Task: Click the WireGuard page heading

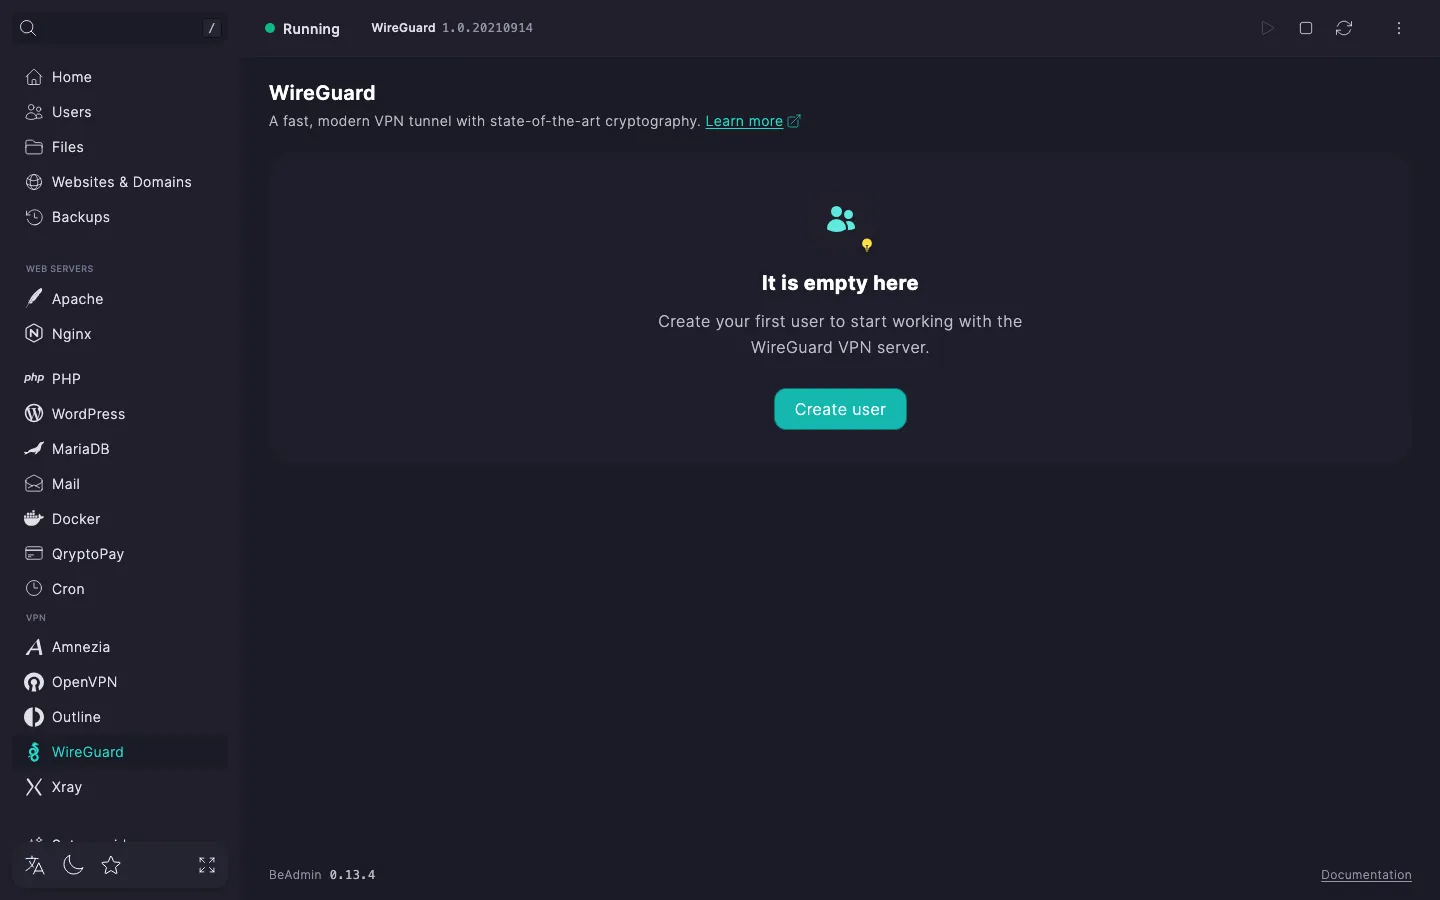Action: coord(322,93)
